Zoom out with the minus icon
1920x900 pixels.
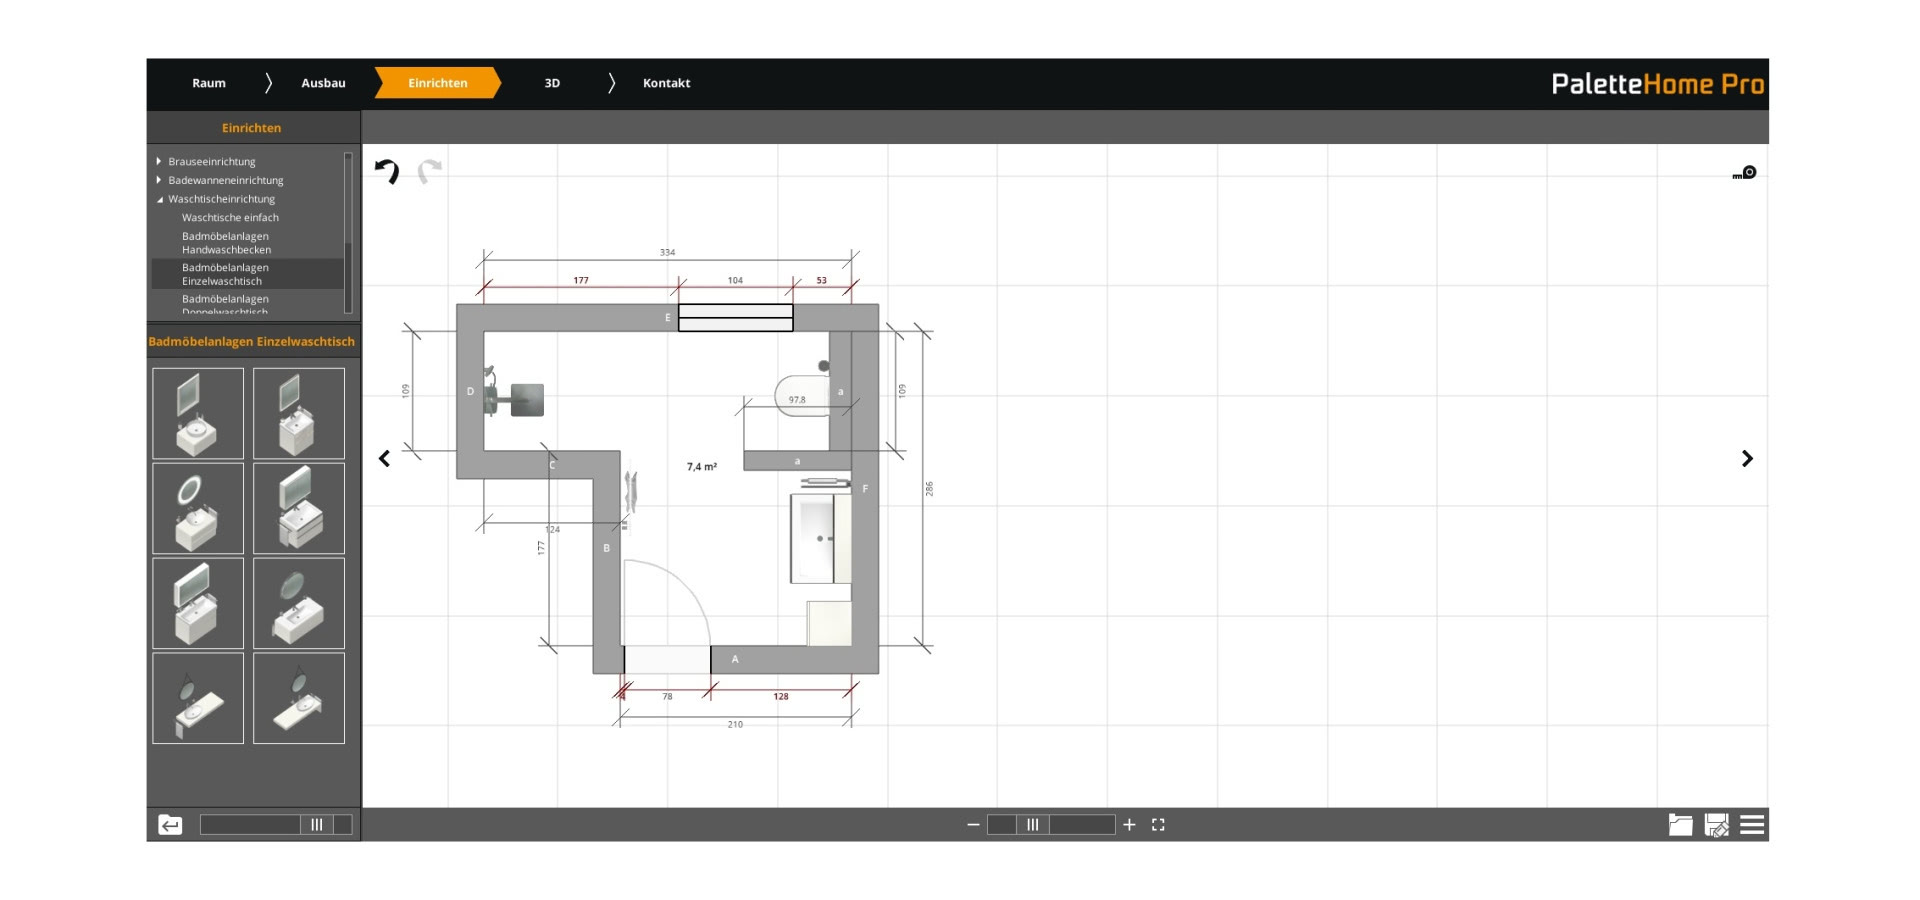973,825
